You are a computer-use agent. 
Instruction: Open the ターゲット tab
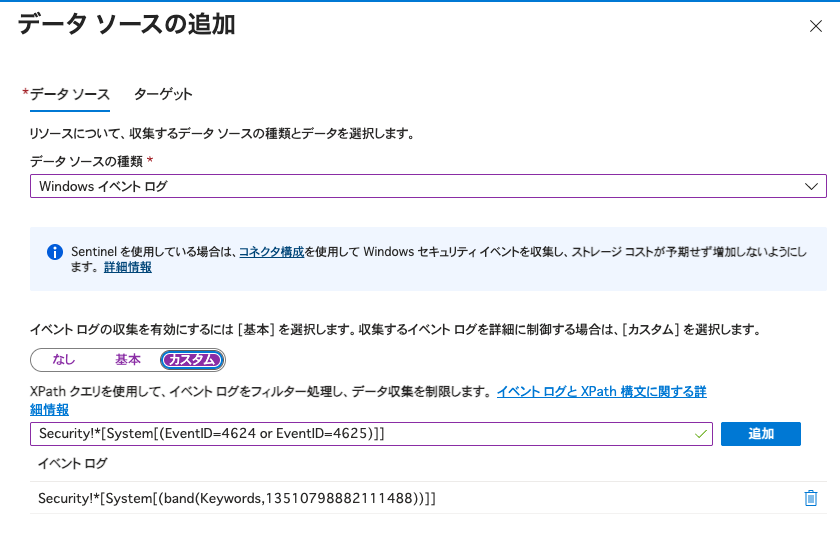(163, 94)
